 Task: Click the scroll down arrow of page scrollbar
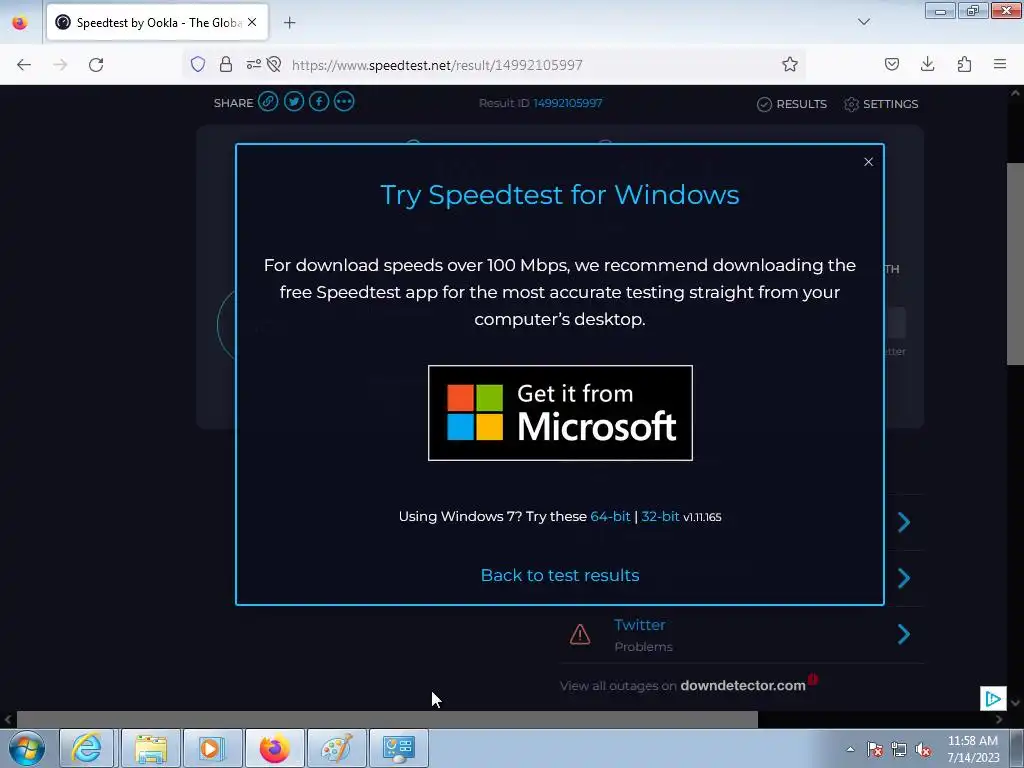coord(1015,703)
